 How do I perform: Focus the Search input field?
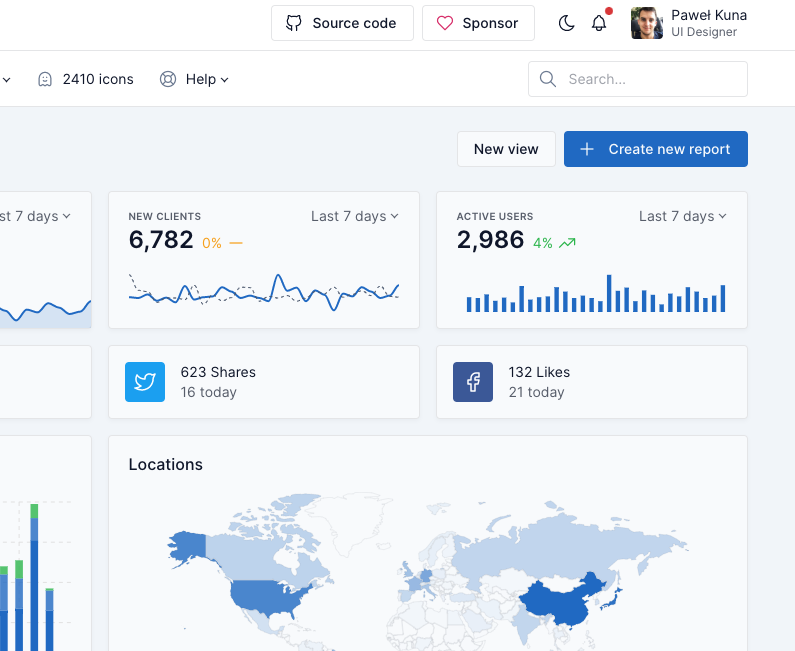point(638,79)
